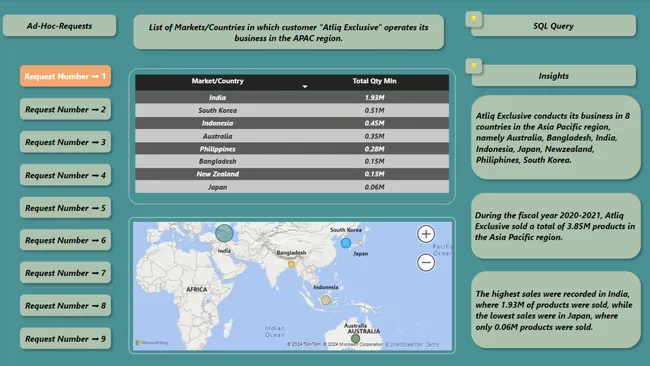Screen dimensions: 650x366
Task: Open the Terms link on the map
Action: click(432, 344)
